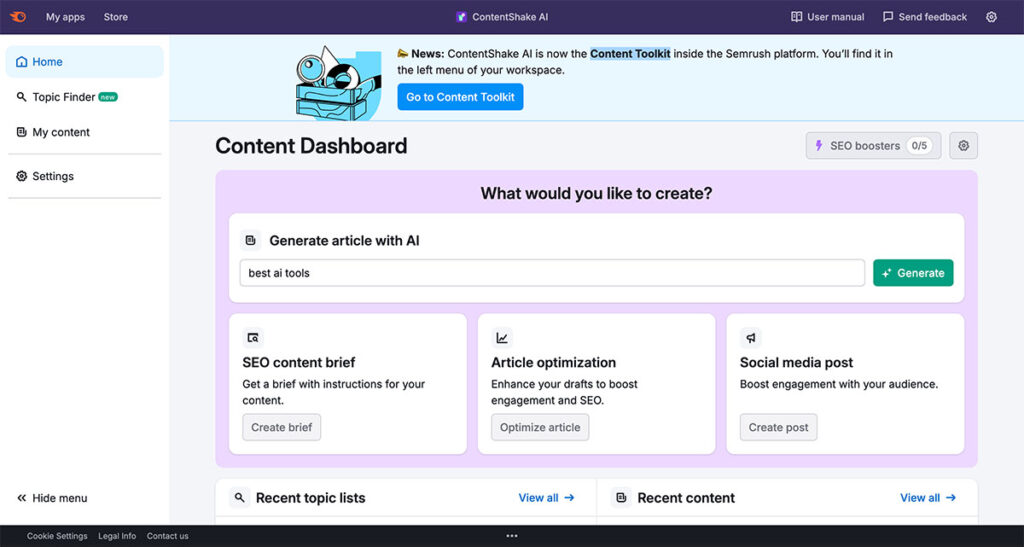Click the ContentShake AI app icon
Screen dimensions: 1024x547
(461, 17)
